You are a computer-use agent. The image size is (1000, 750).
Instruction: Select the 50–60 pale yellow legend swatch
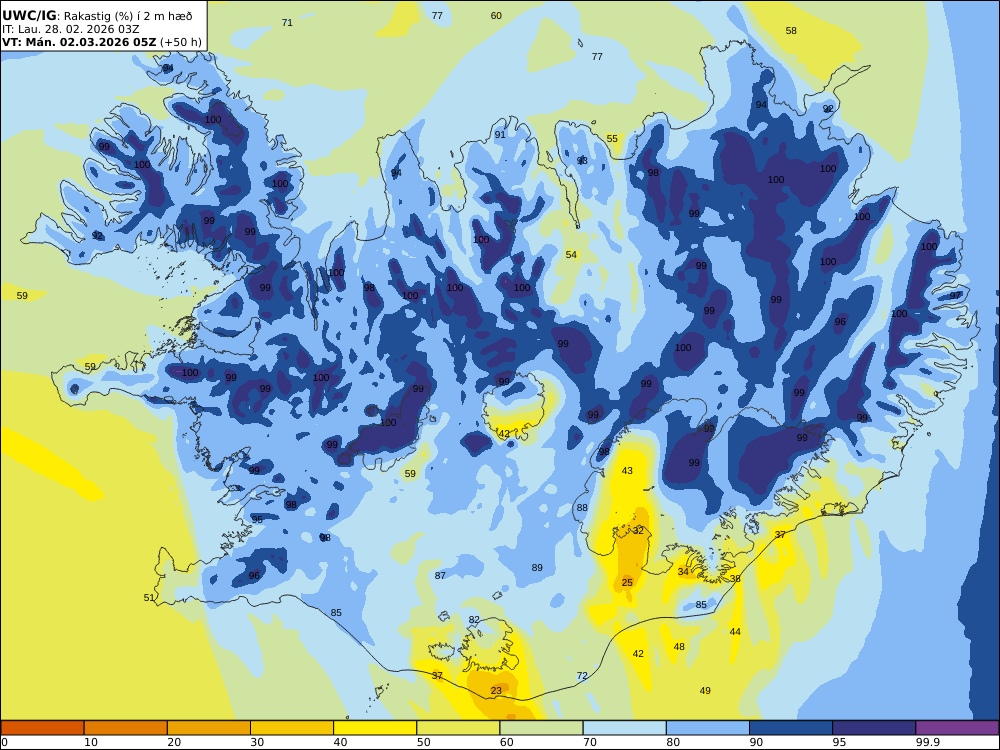pos(458,728)
